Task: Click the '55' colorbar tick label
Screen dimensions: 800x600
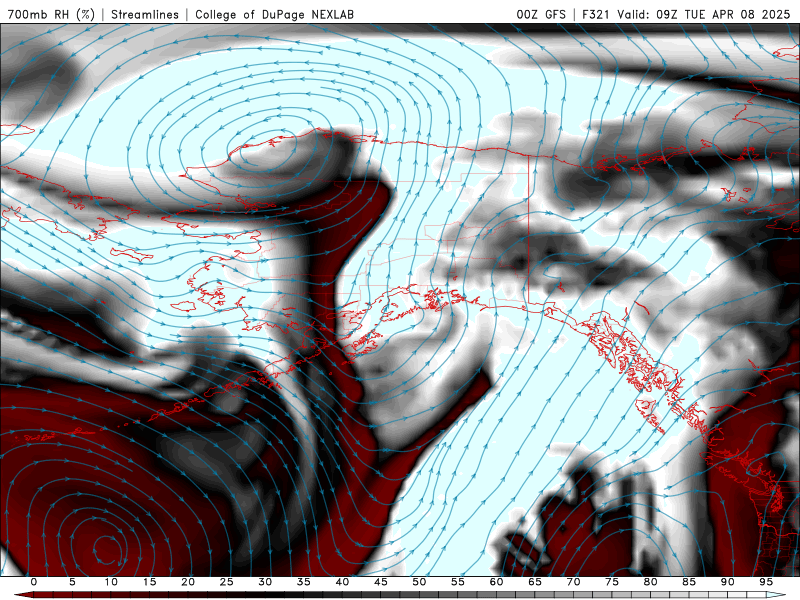Action: (x=458, y=582)
